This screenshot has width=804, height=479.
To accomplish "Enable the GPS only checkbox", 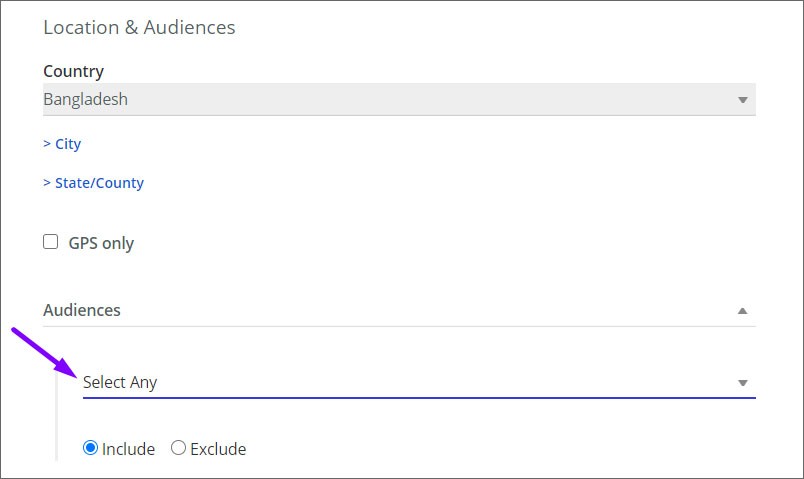I will coord(50,242).
